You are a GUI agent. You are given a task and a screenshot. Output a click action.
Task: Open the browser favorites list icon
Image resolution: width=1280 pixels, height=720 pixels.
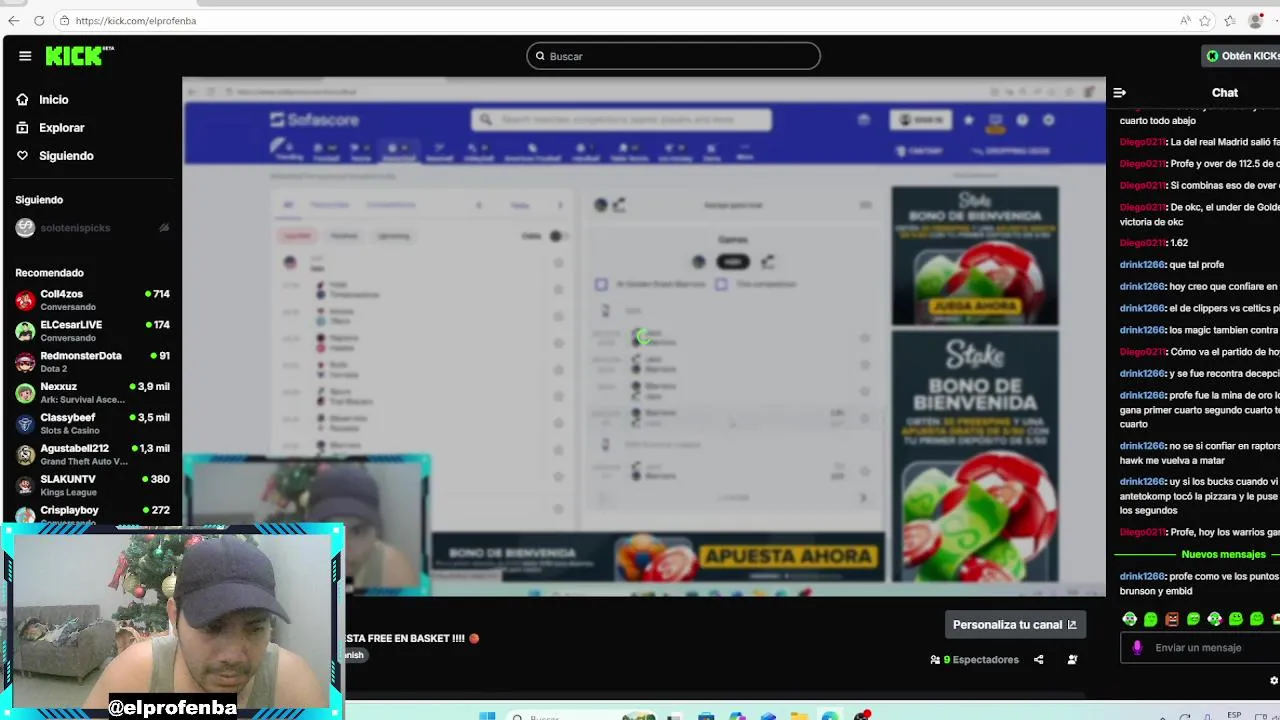point(1230,20)
